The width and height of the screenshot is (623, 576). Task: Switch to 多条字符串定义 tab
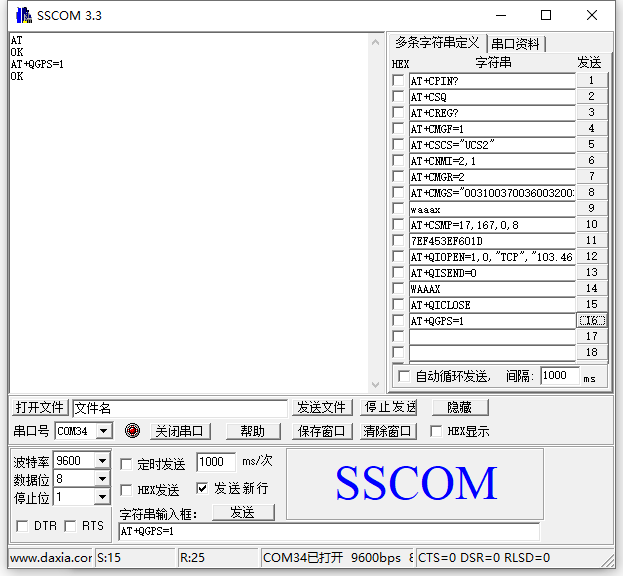point(437,43)
